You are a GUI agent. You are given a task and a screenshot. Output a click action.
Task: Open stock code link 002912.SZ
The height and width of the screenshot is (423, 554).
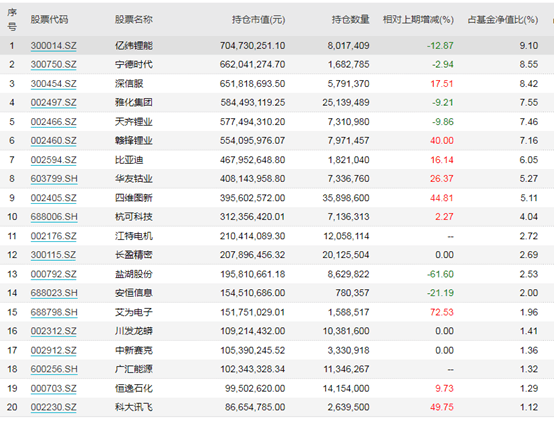[x=53, y=351]
